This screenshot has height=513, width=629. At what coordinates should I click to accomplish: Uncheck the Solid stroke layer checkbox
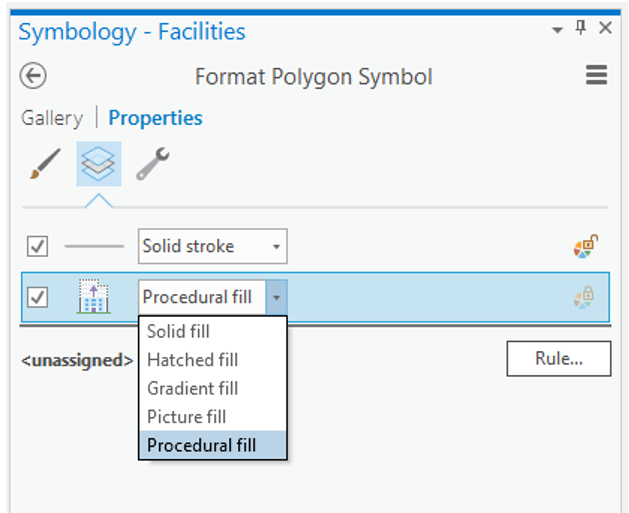[x=37, y=246]
